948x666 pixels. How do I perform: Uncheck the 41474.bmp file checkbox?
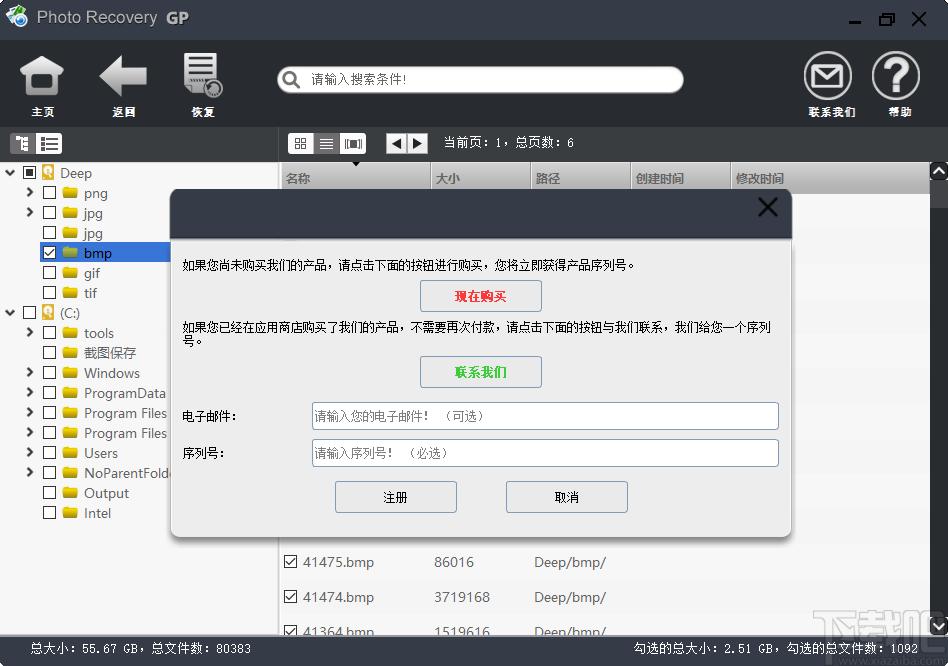pyautogui.click(x=290, y=596)
